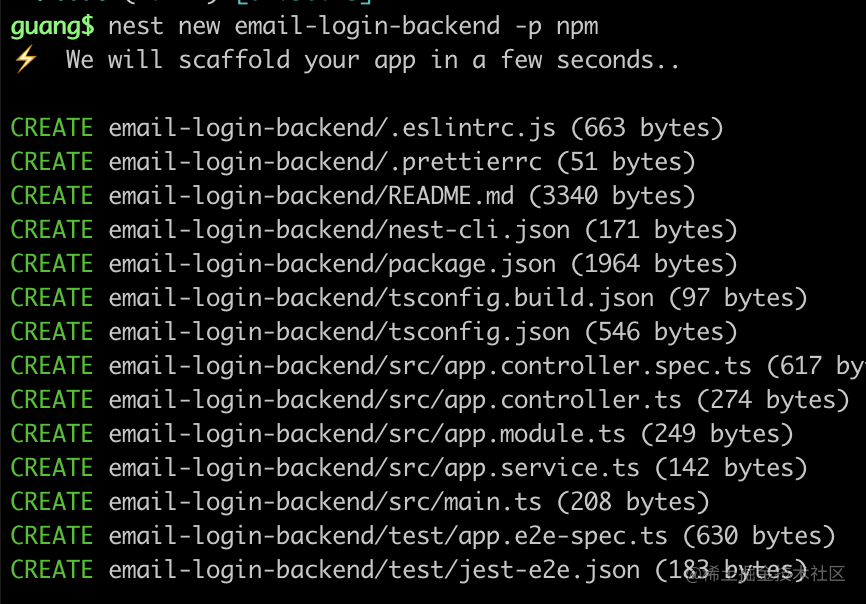The width and height of the screenshot is (866, 604).
Task: Click the test/app.e2e-spec.ts path
Action: pyautogui.click(x=381, y=536)
